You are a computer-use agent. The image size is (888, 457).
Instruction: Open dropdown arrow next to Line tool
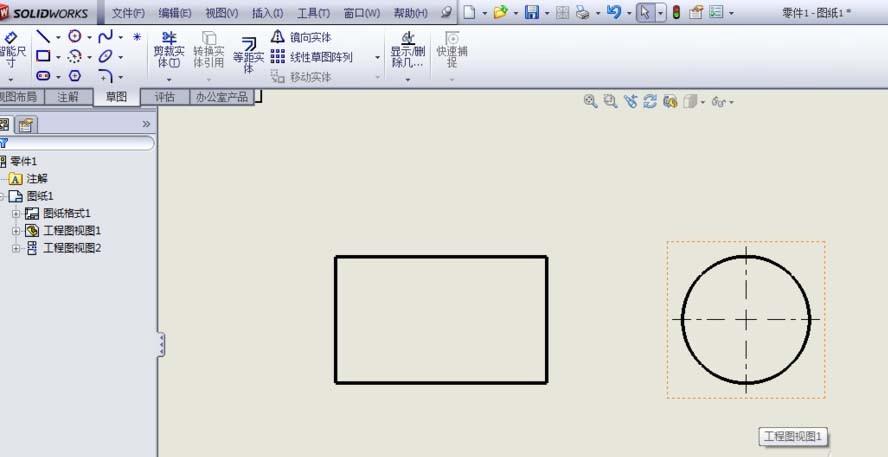(58, 38)
